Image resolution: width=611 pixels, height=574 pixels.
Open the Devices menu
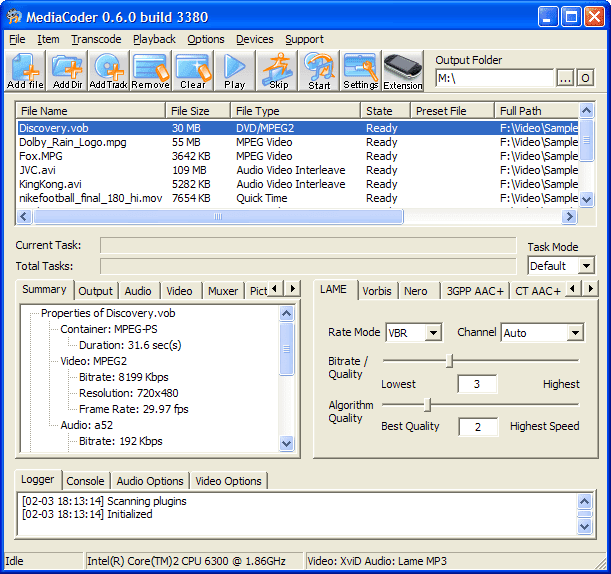(x=255, y=39)
